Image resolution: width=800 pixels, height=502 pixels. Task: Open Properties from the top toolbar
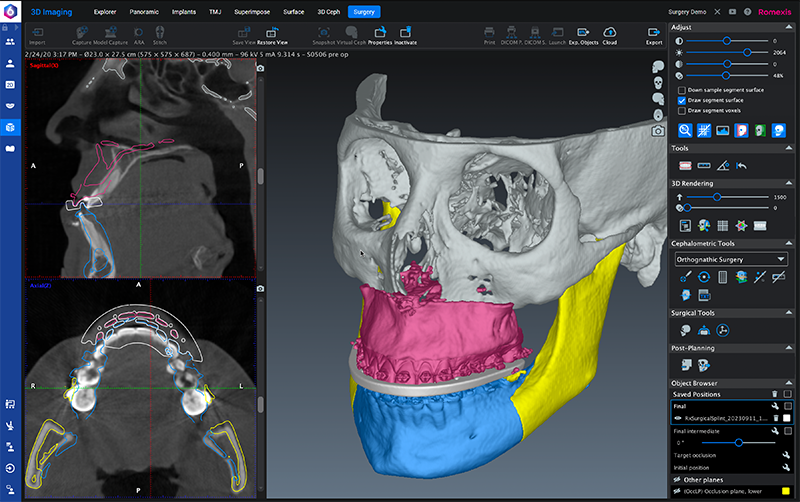tap(380, 36)
